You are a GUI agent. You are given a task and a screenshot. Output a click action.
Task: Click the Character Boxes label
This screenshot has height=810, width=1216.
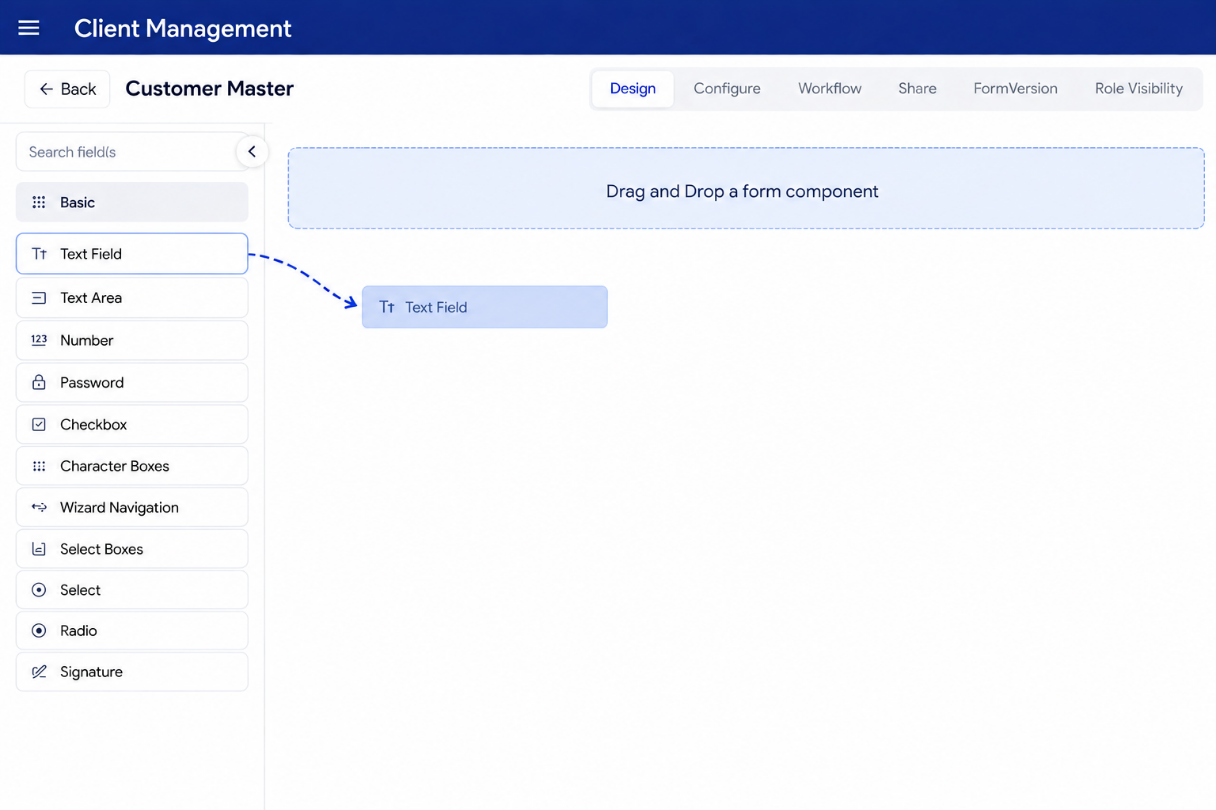tap(115, 466)
